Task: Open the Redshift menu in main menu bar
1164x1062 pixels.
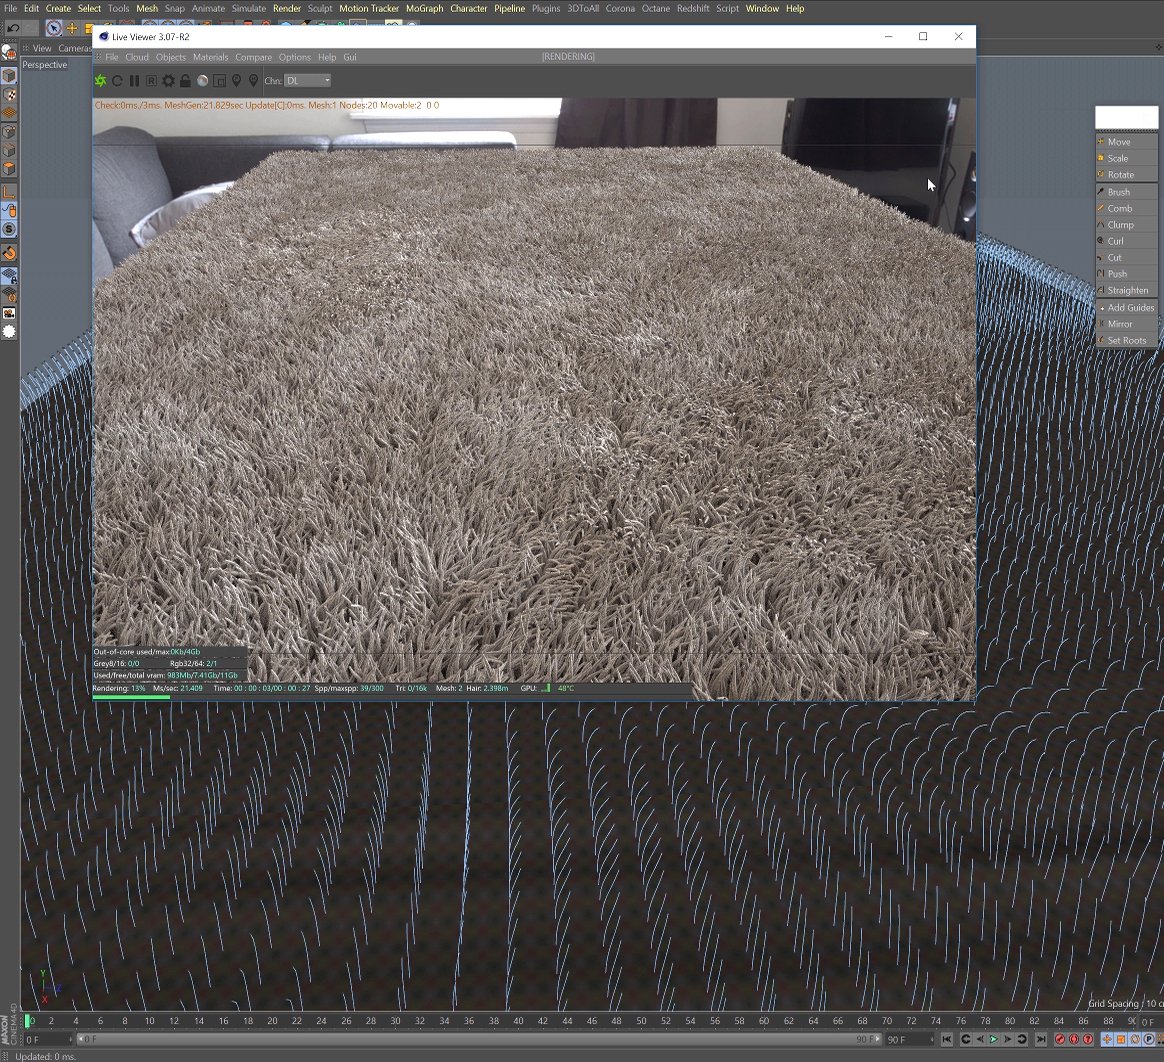Action: [x=693, y=8]
